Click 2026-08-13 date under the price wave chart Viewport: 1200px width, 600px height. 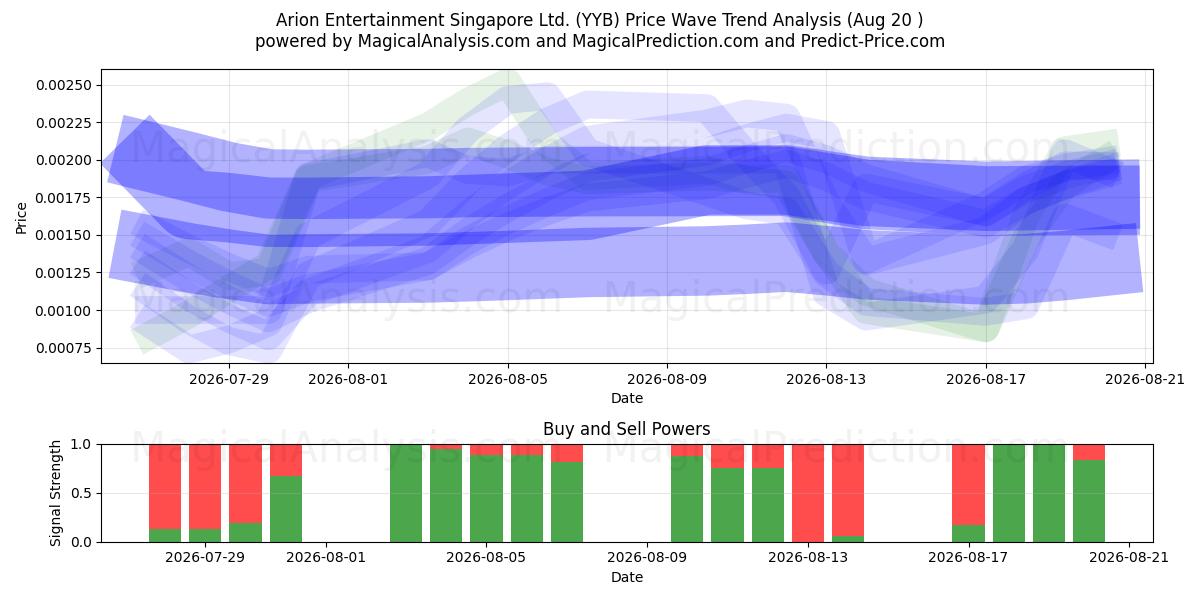(x=826, y=378)
